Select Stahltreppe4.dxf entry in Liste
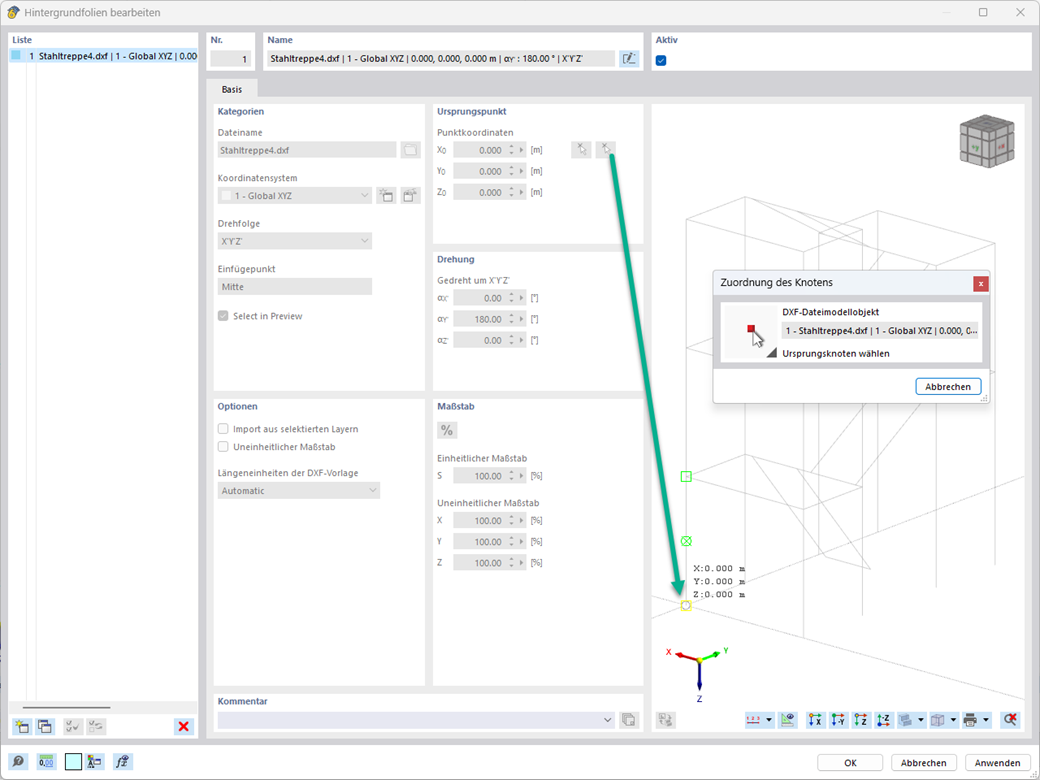Viewport: 1040px width, 780px height. pos(103,56)
